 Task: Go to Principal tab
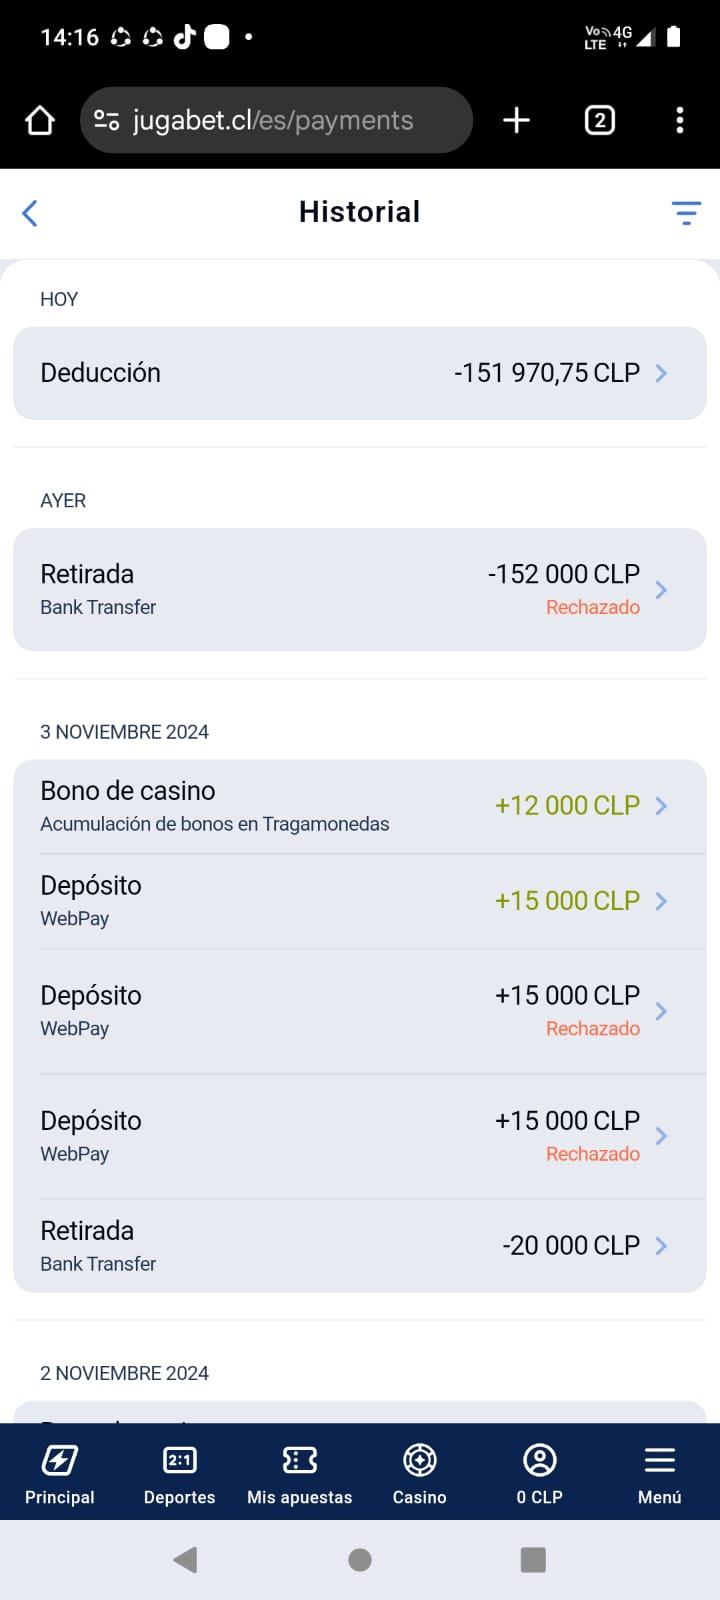(x=60, y=1473)
